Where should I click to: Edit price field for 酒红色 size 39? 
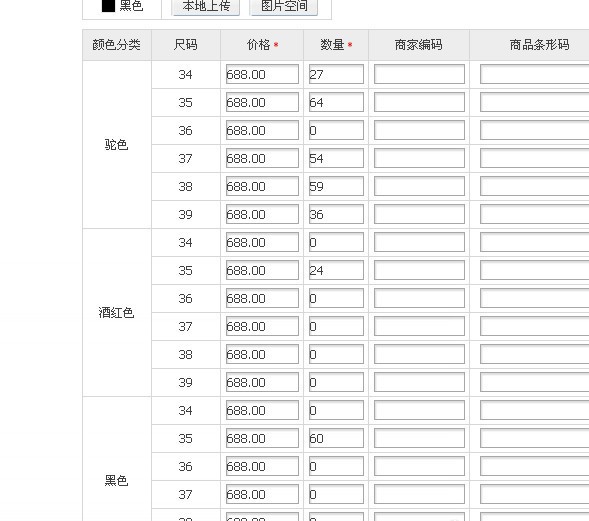(x=262, y=382)
